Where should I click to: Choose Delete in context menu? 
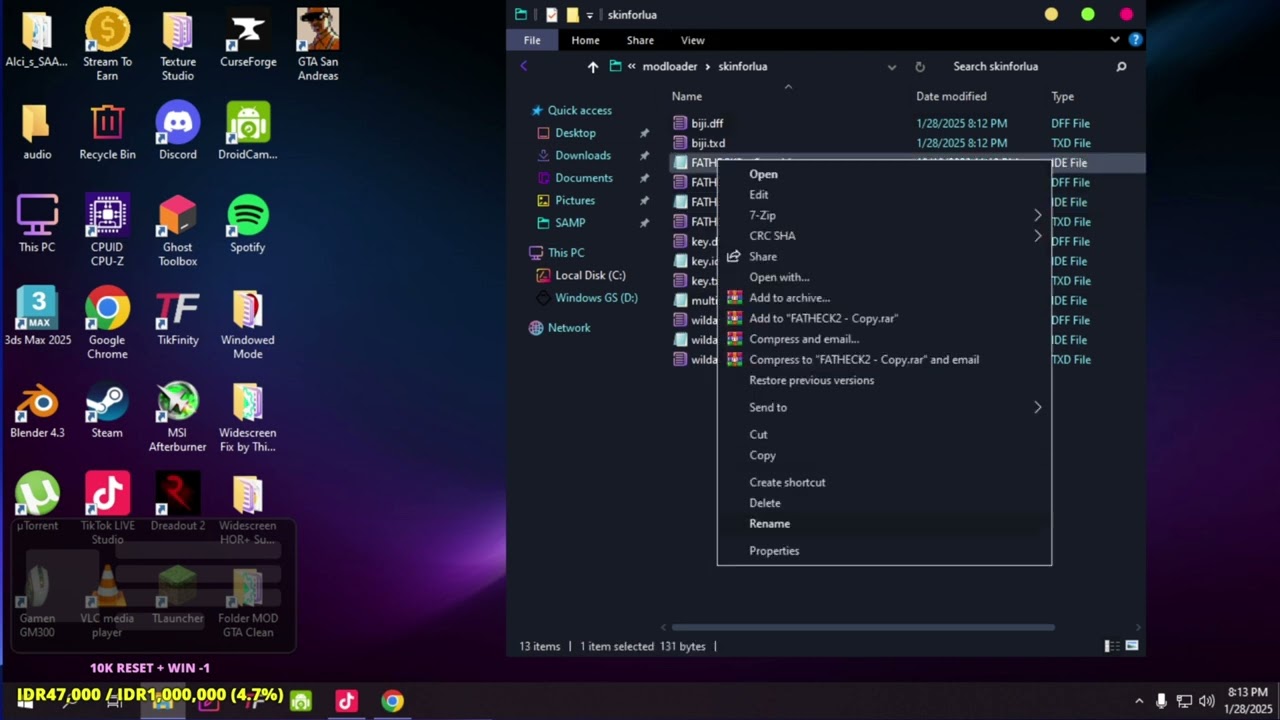pos(884,503)
